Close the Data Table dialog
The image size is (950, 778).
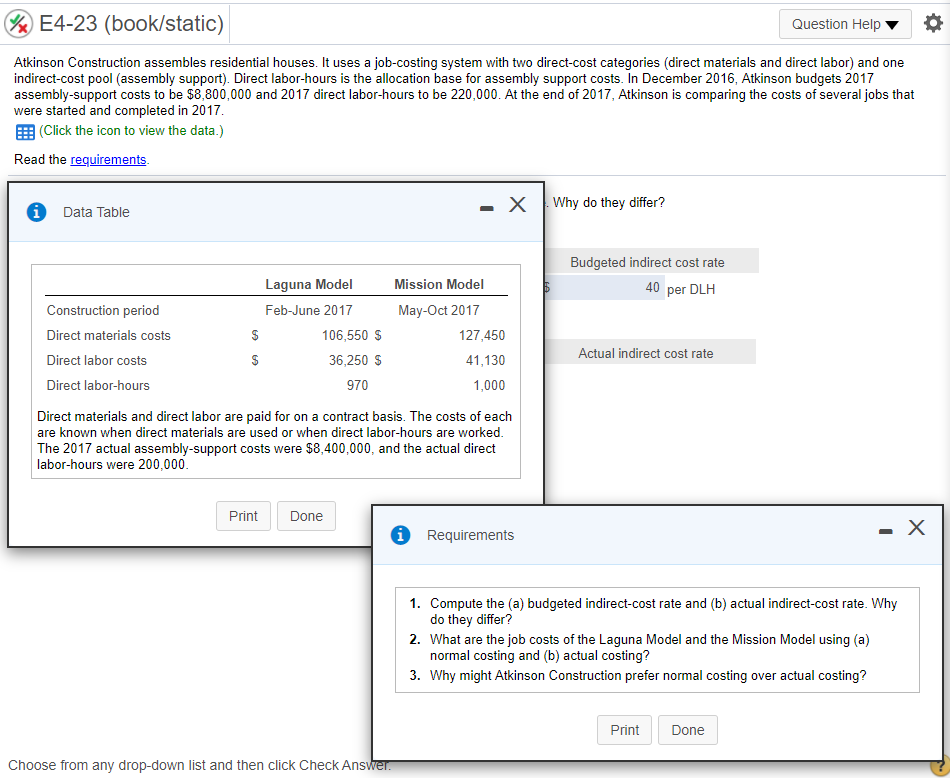pyautogui.click(x=517, y=204)
